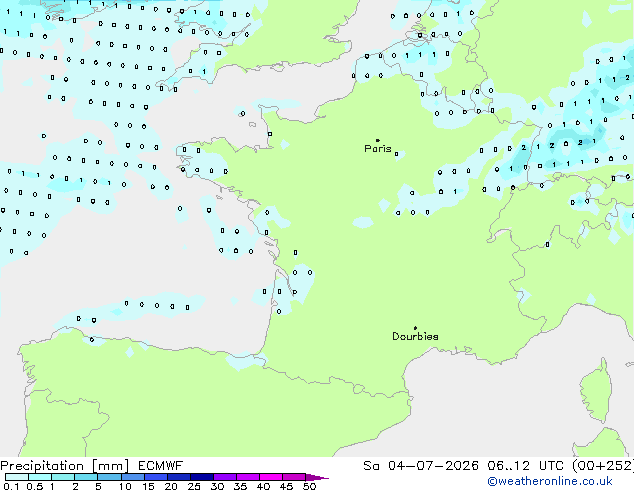The width and height of the screenshot is (634, 490).
Task: Select the purple legend swatch between 30 and 35
Action: pyautogui.click(x=225, y=477)
